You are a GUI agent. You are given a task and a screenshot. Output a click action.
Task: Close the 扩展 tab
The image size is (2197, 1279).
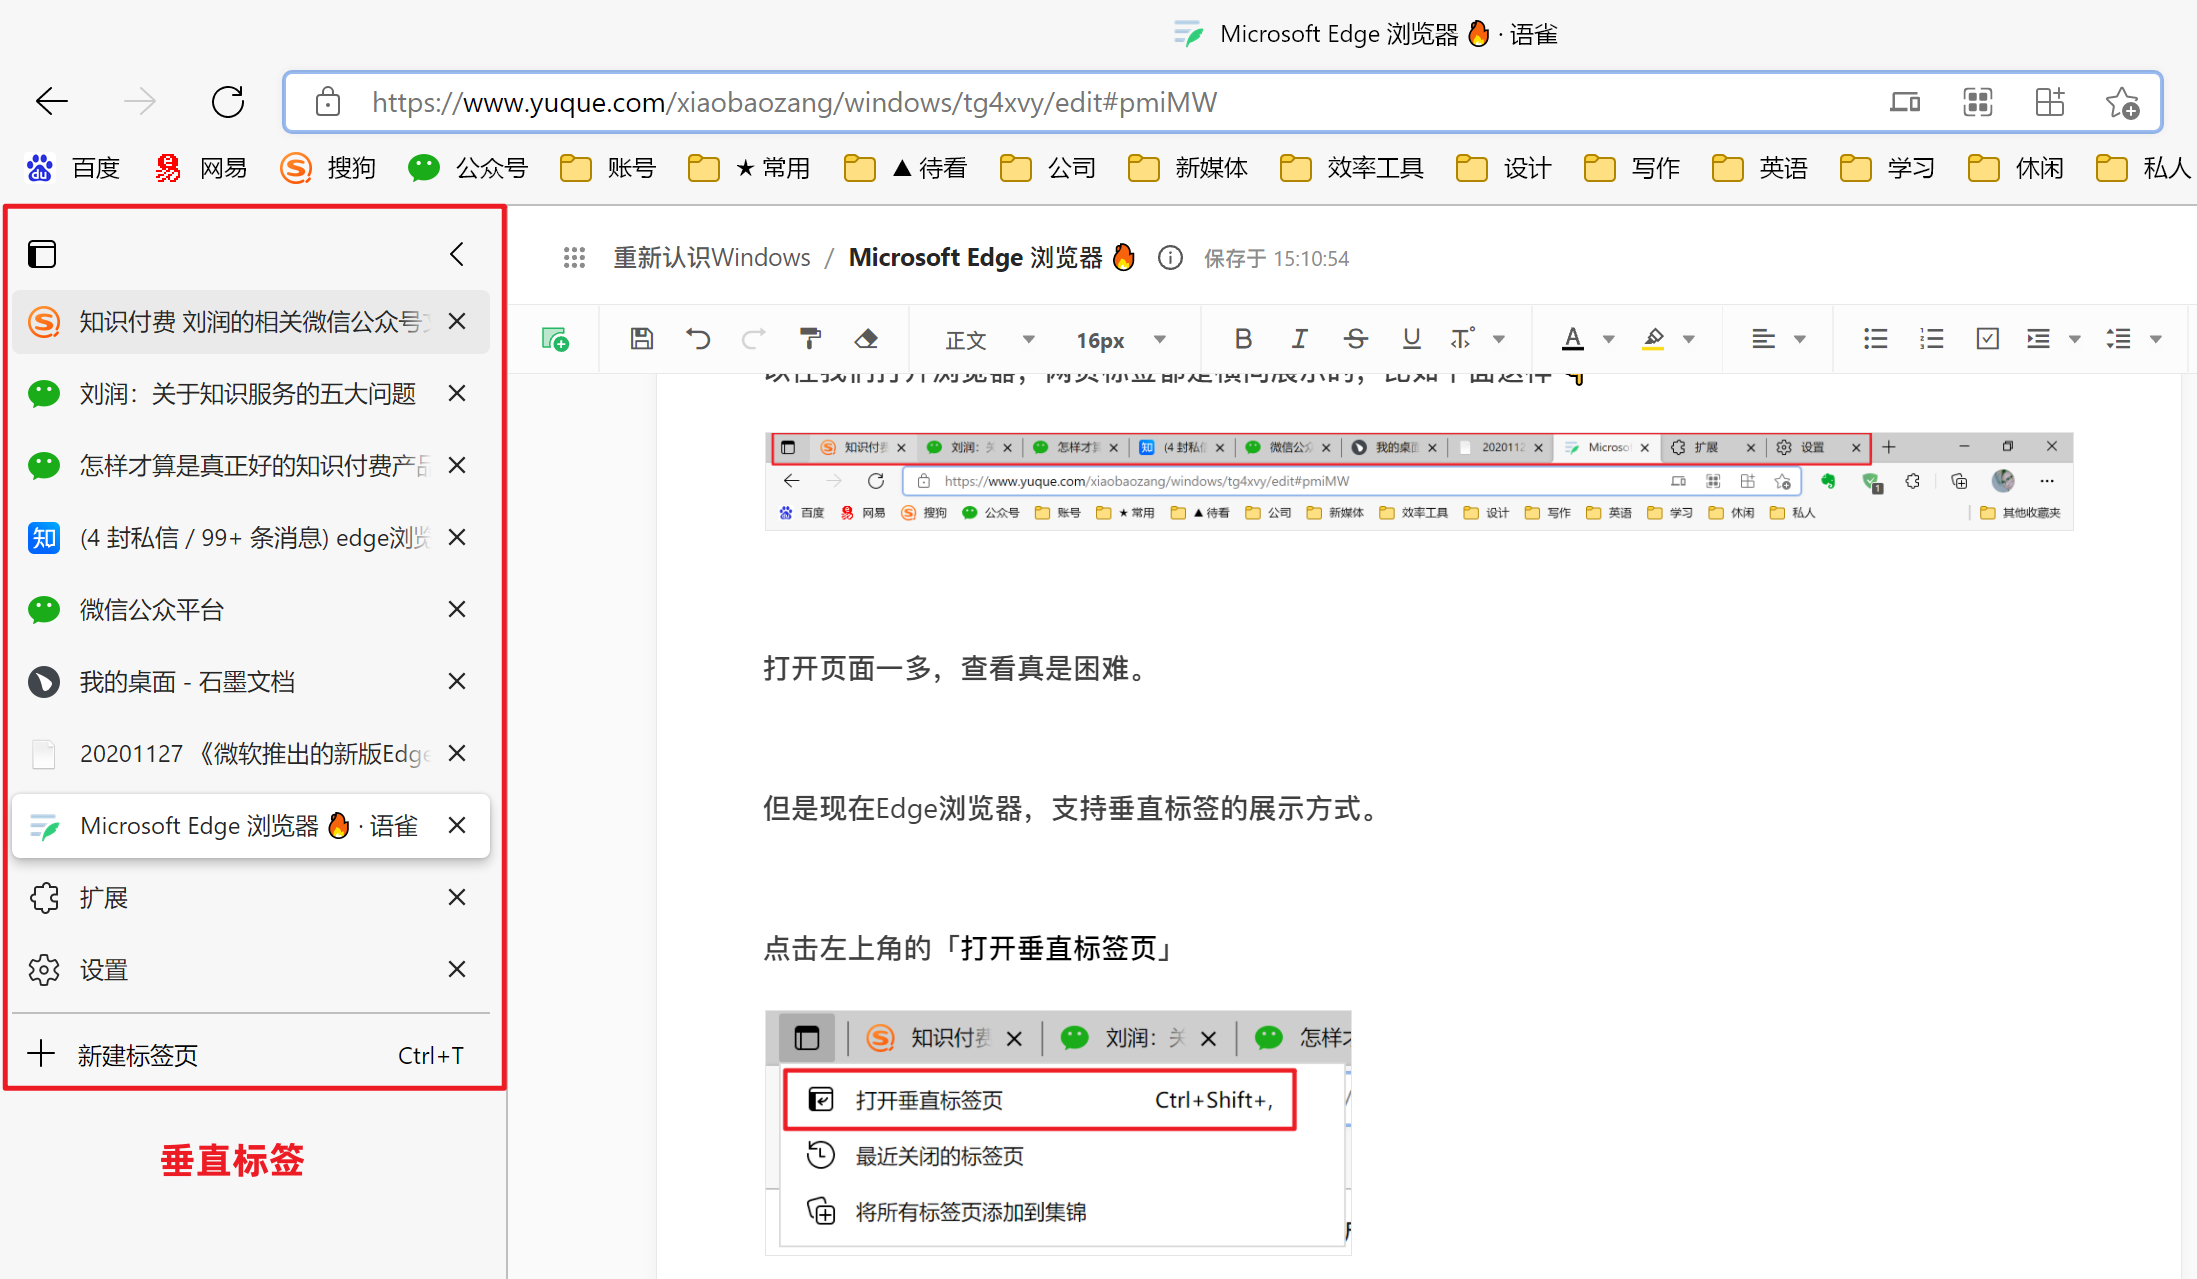click(x=457, y=898)
